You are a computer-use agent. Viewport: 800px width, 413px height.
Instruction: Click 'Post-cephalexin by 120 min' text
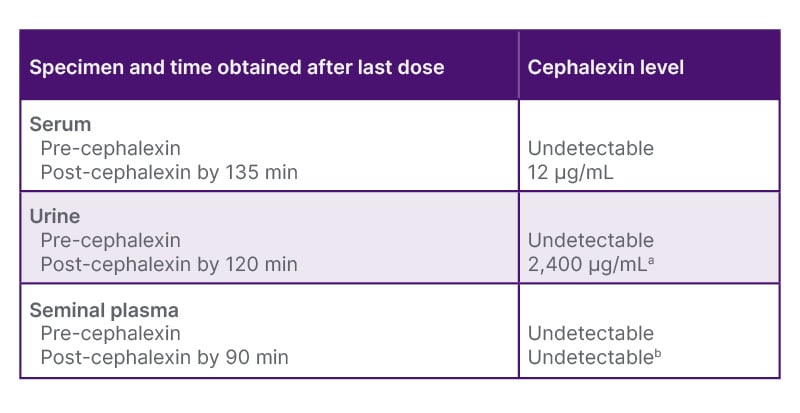point(169,264)
